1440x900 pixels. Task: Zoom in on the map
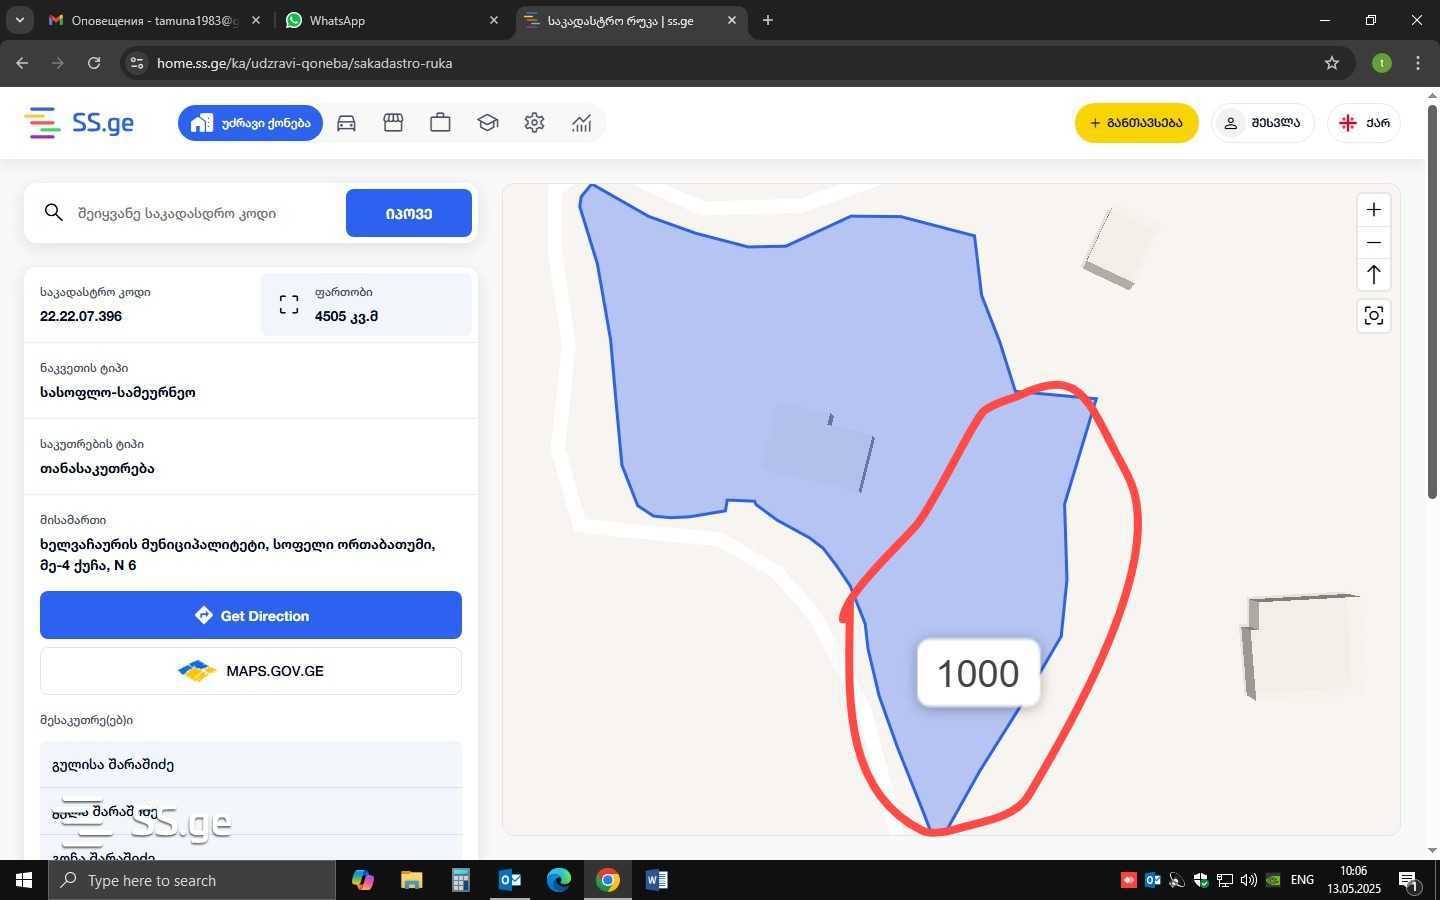point(1373,210)
